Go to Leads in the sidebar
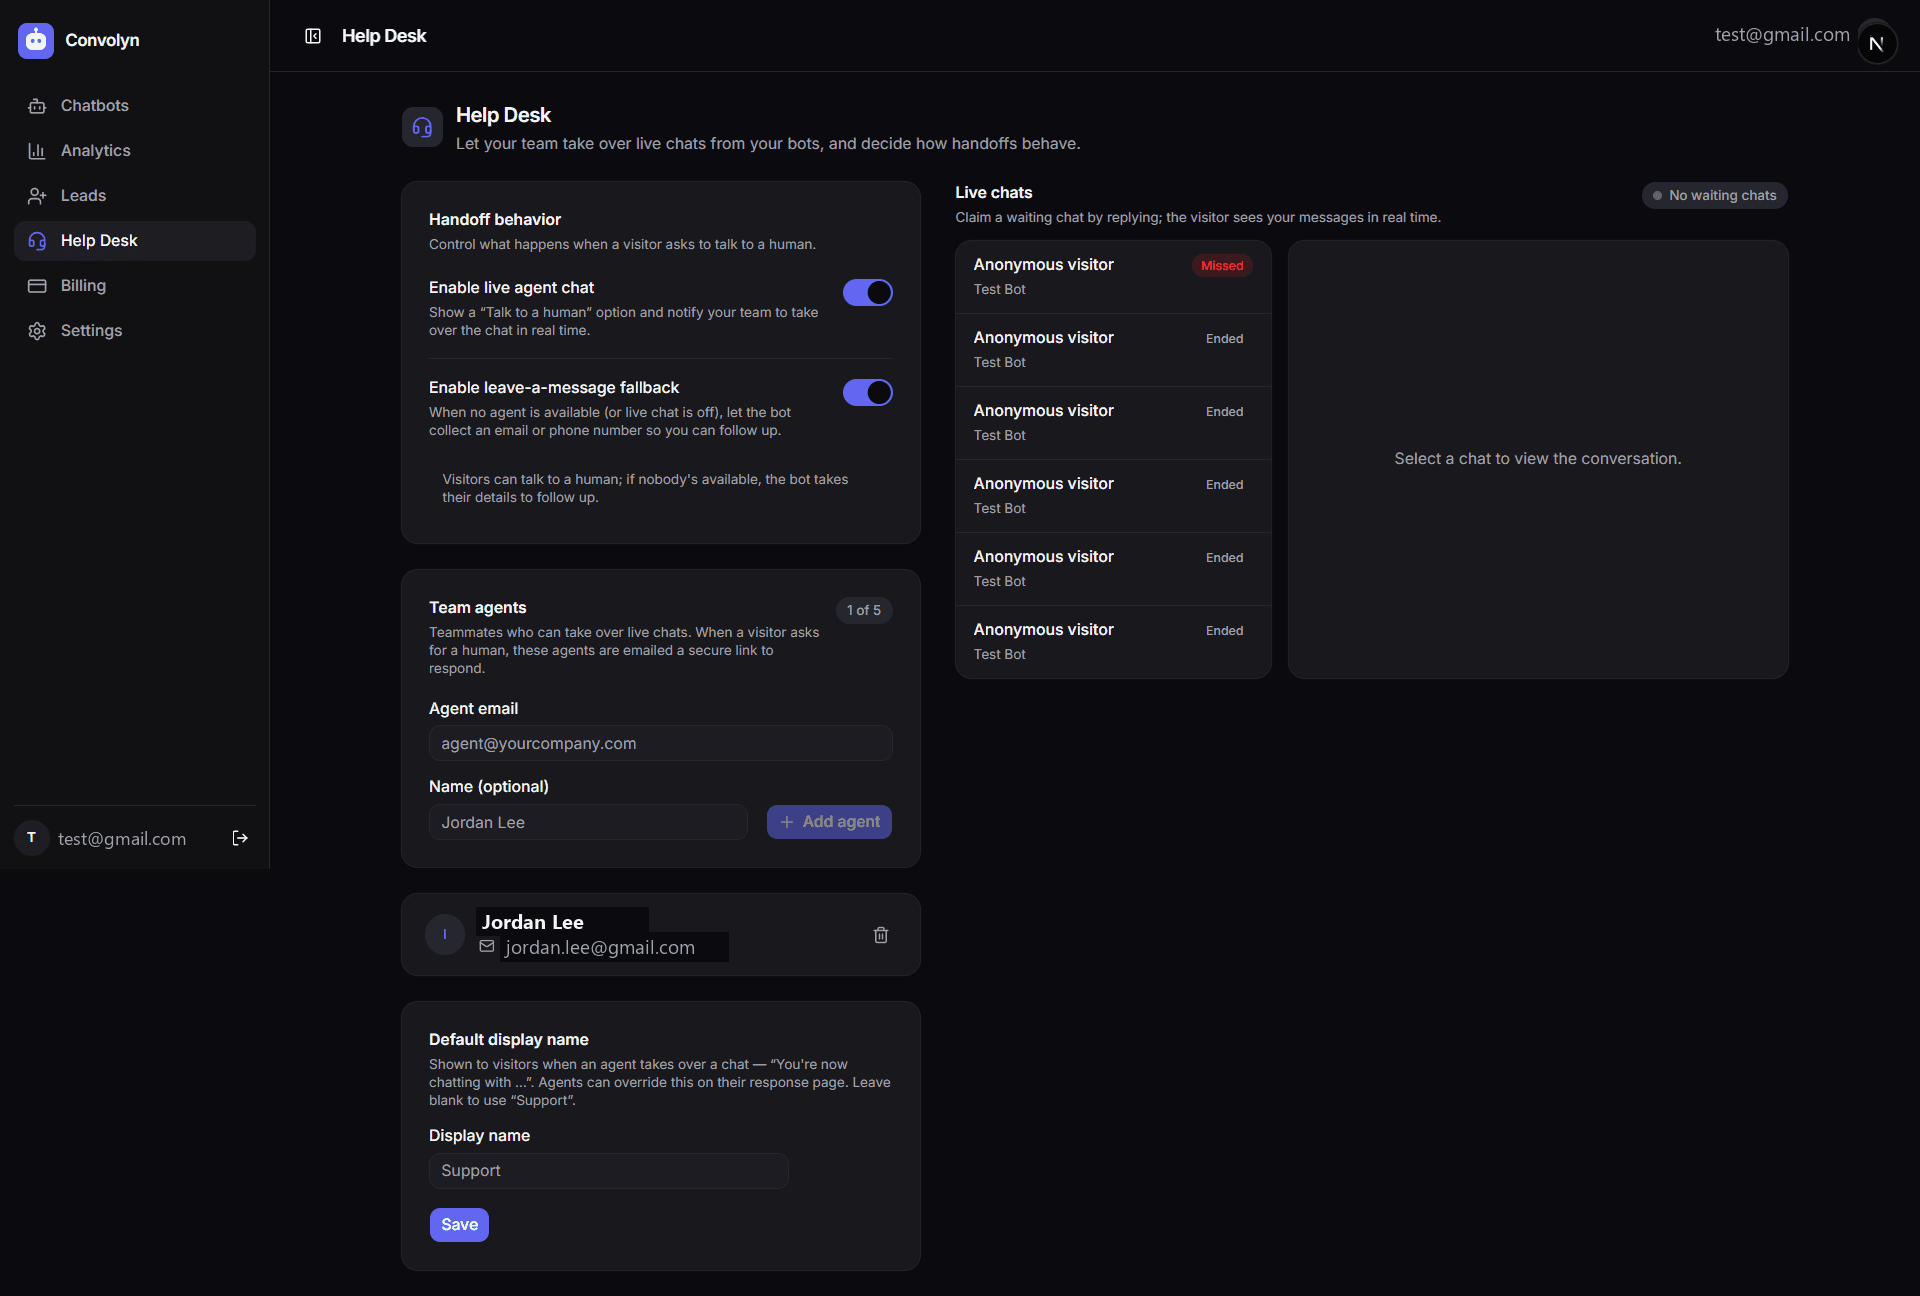The image size is (1920, 1296). tap(134, 196)
